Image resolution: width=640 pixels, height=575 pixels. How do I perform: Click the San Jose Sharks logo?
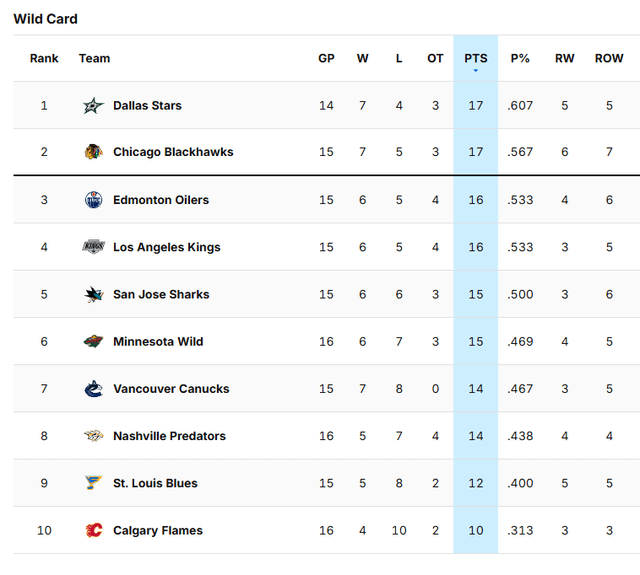94,294
